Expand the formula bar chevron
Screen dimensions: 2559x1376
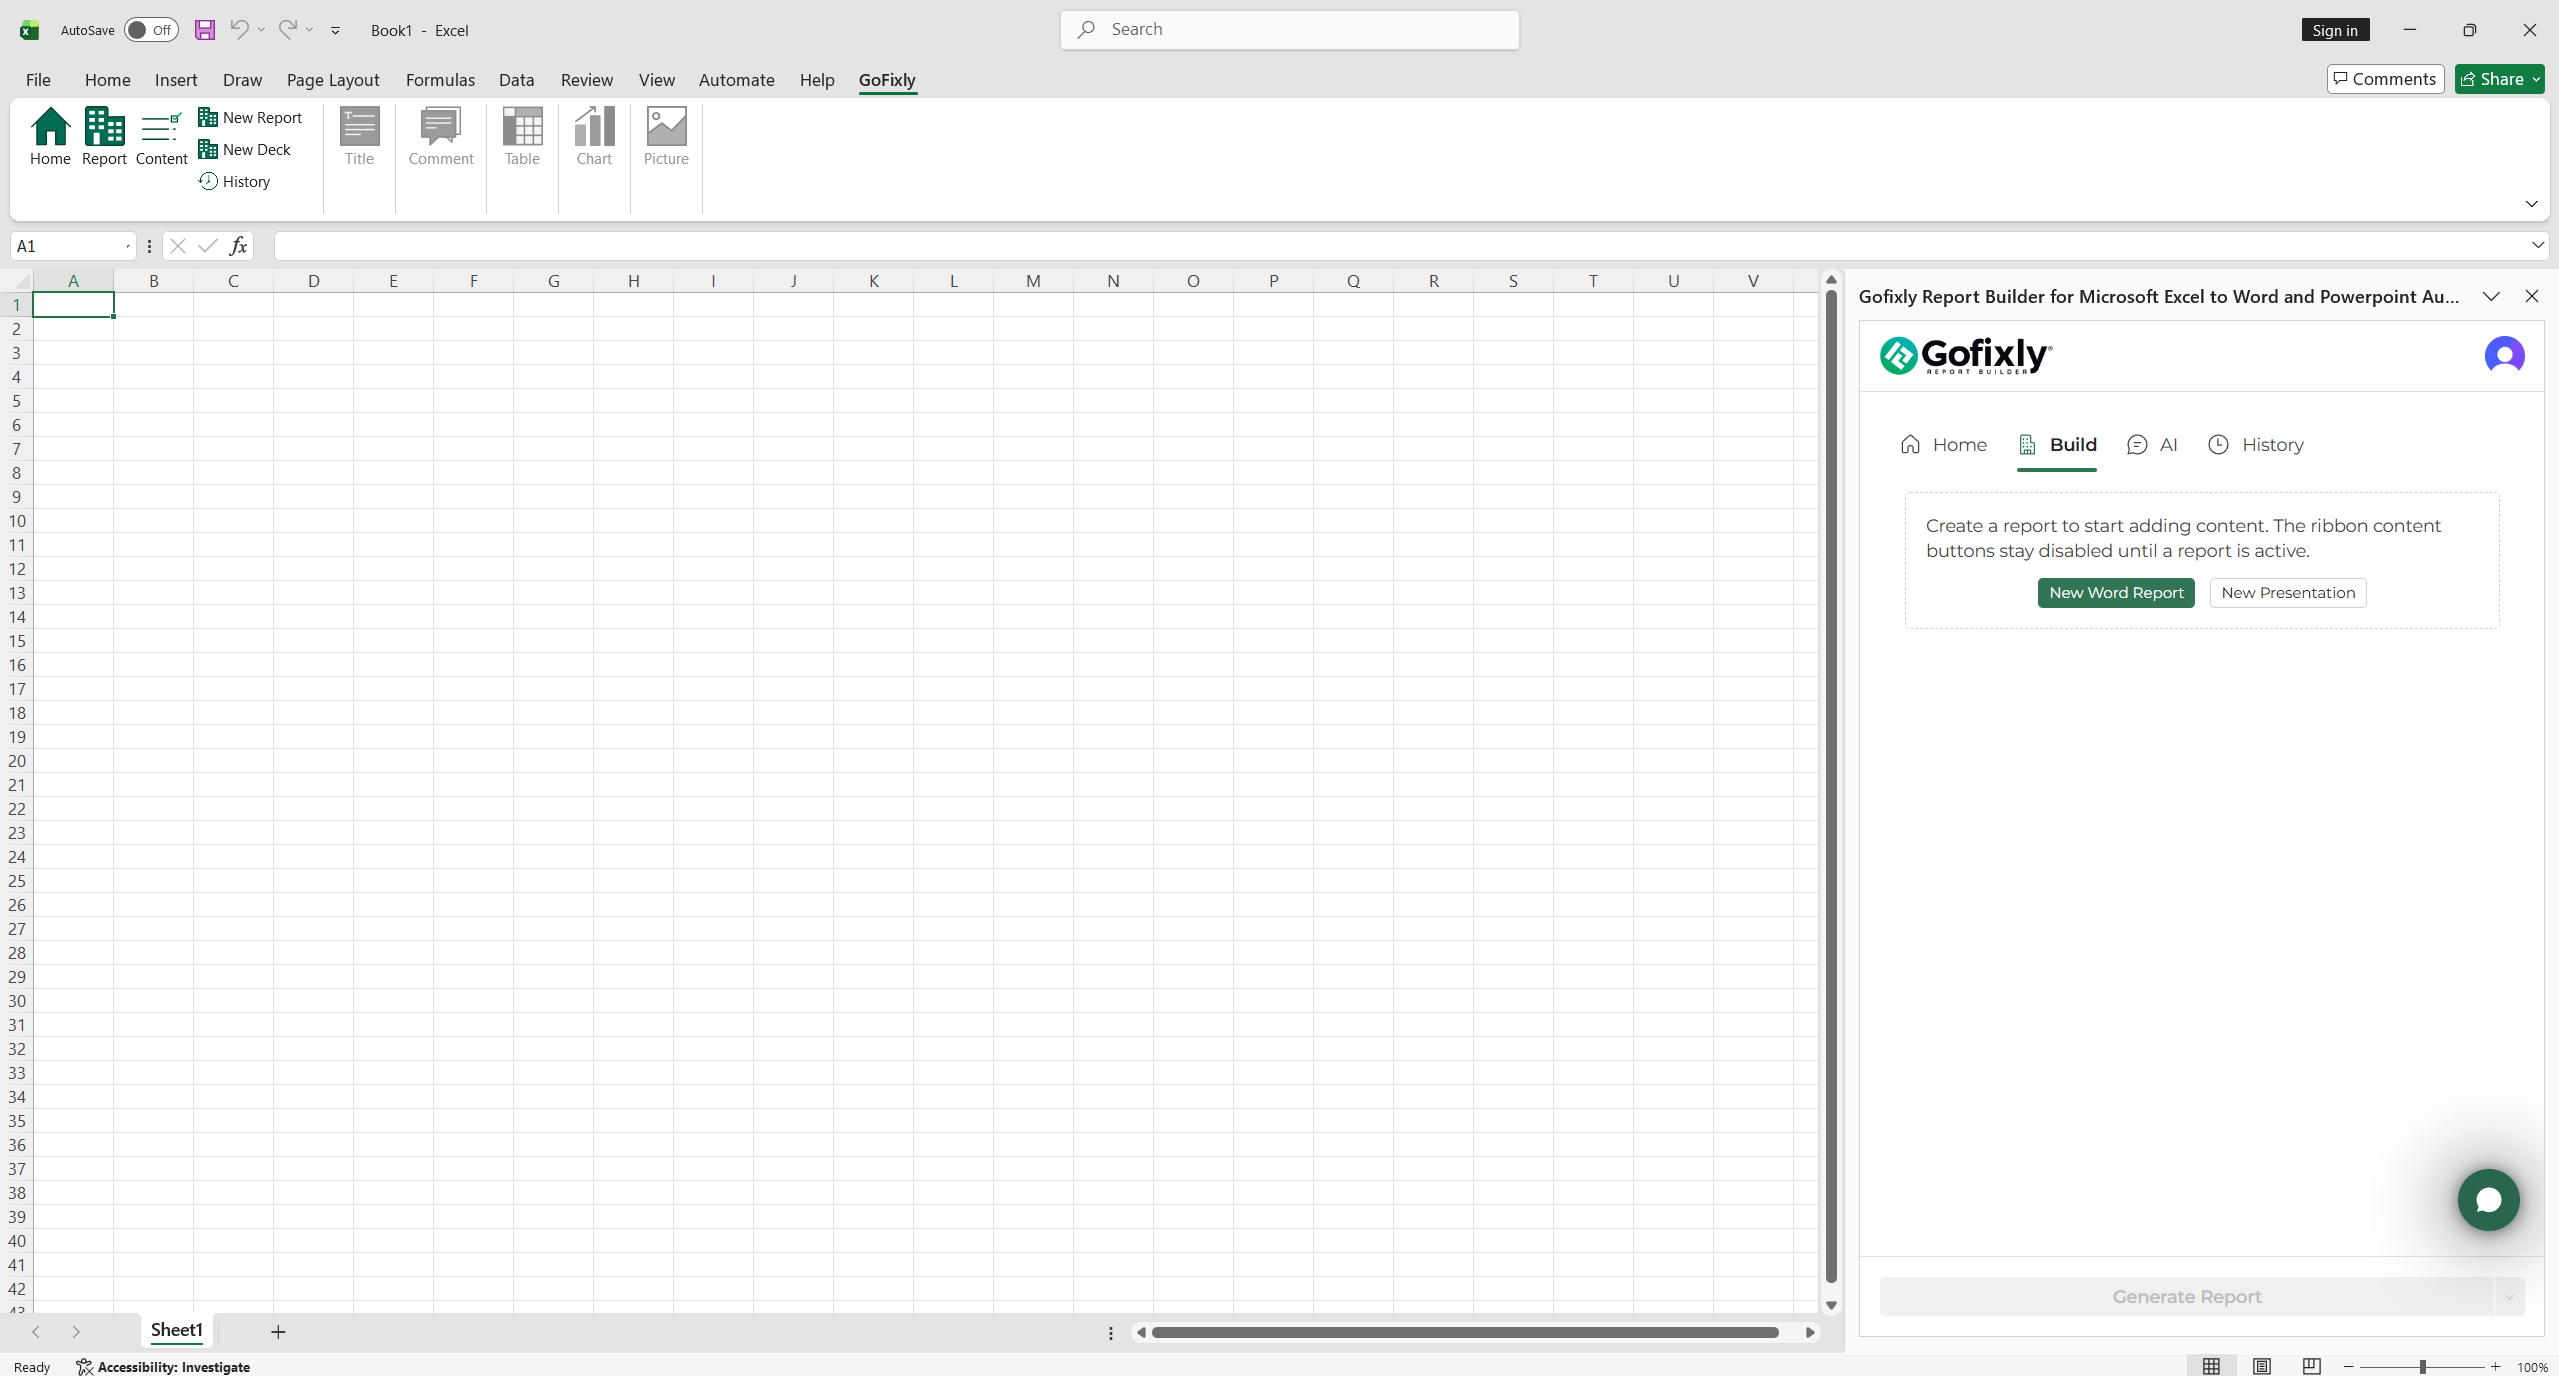[2537, 245]
